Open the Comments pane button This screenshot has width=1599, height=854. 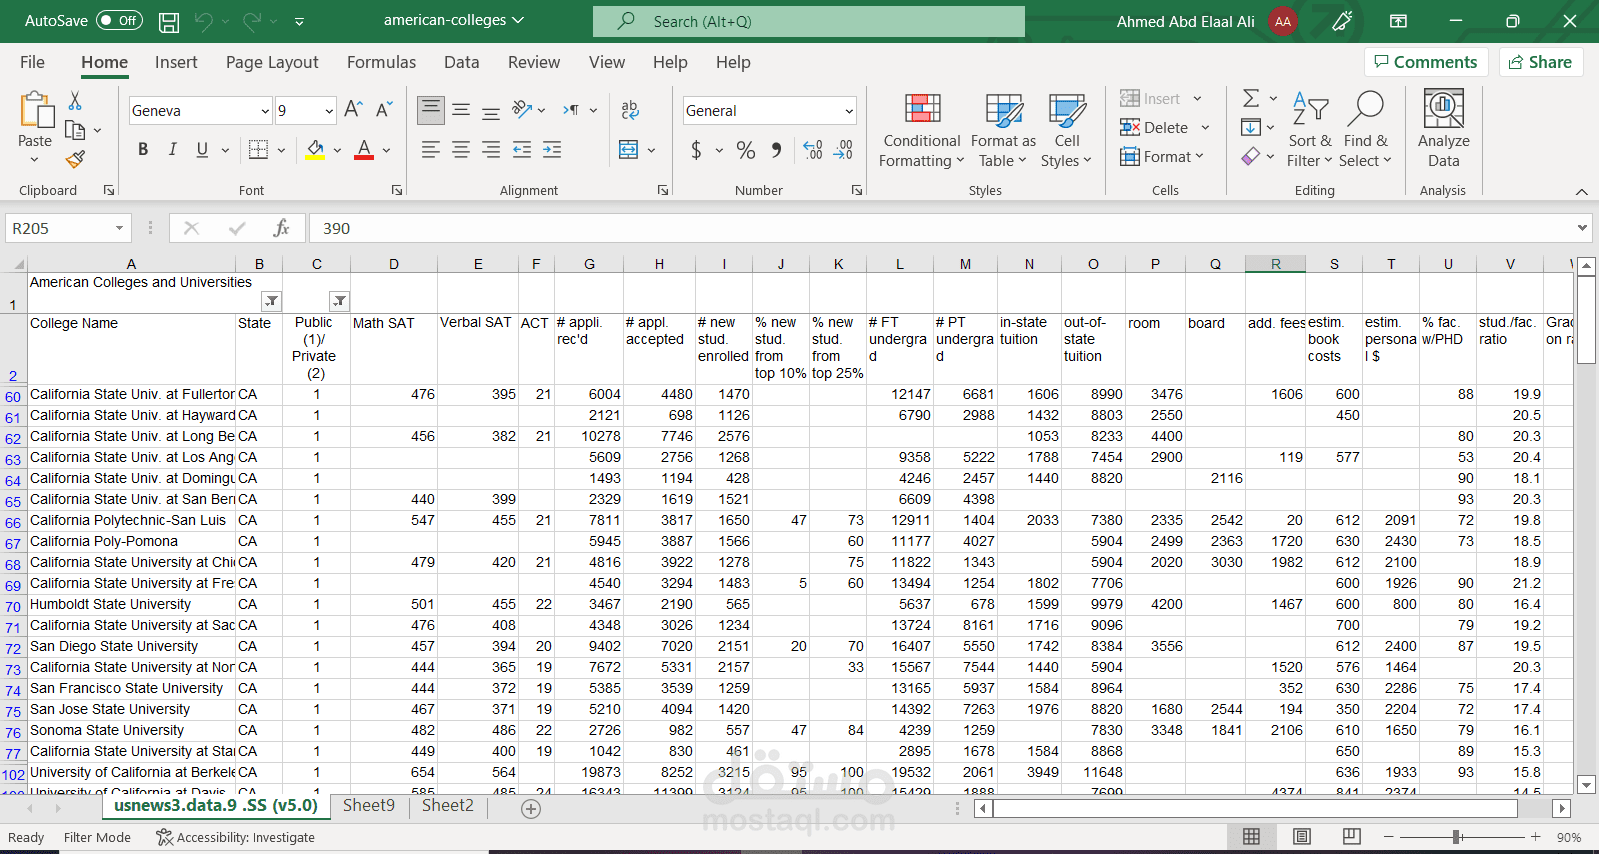(1425, 62)
